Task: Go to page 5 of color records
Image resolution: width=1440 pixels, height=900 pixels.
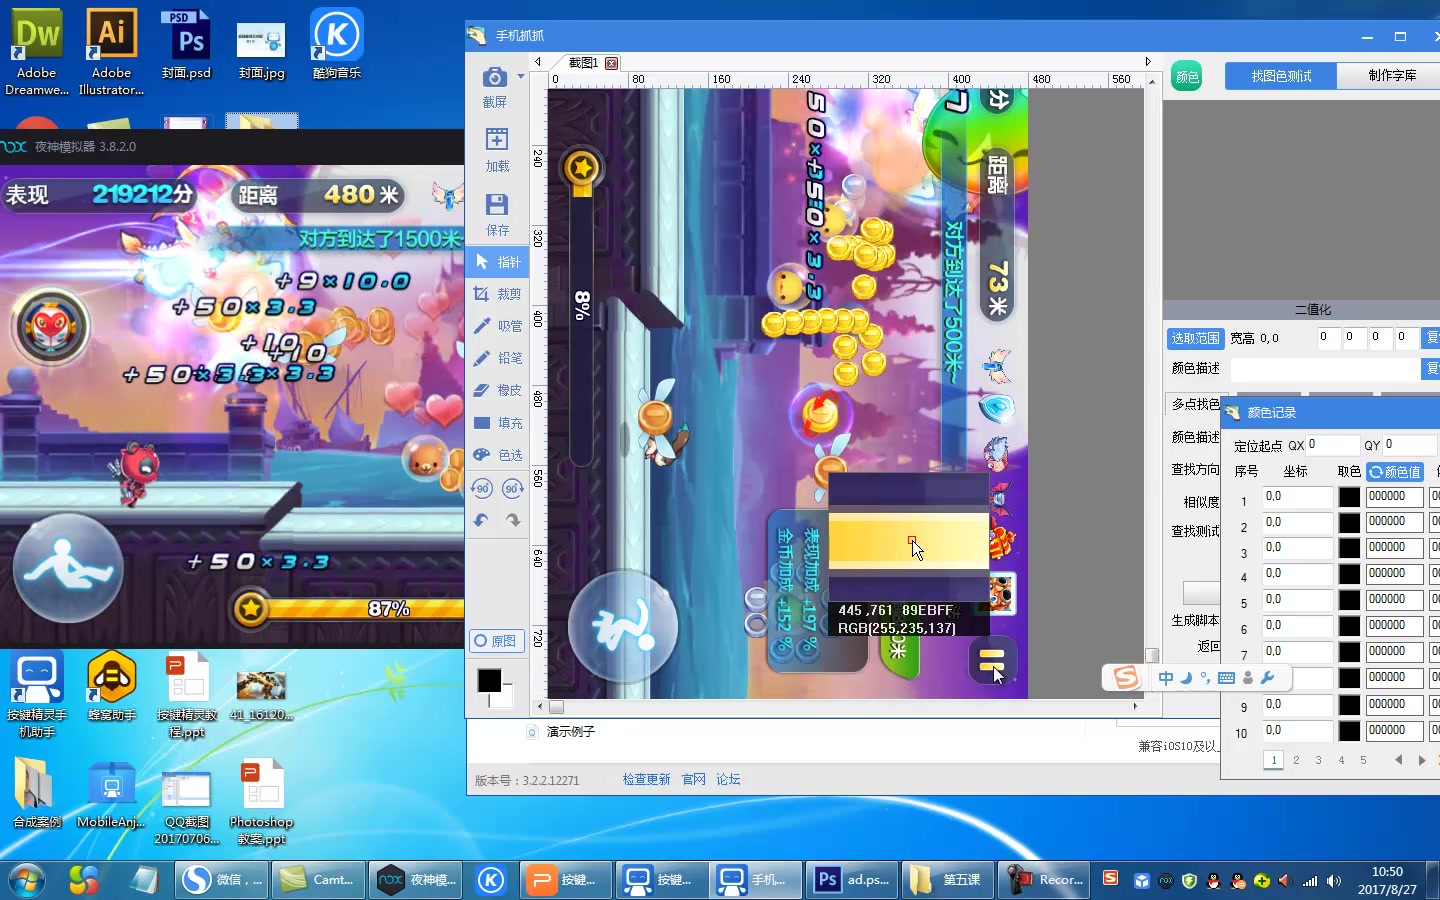Action: [1363, 761]
